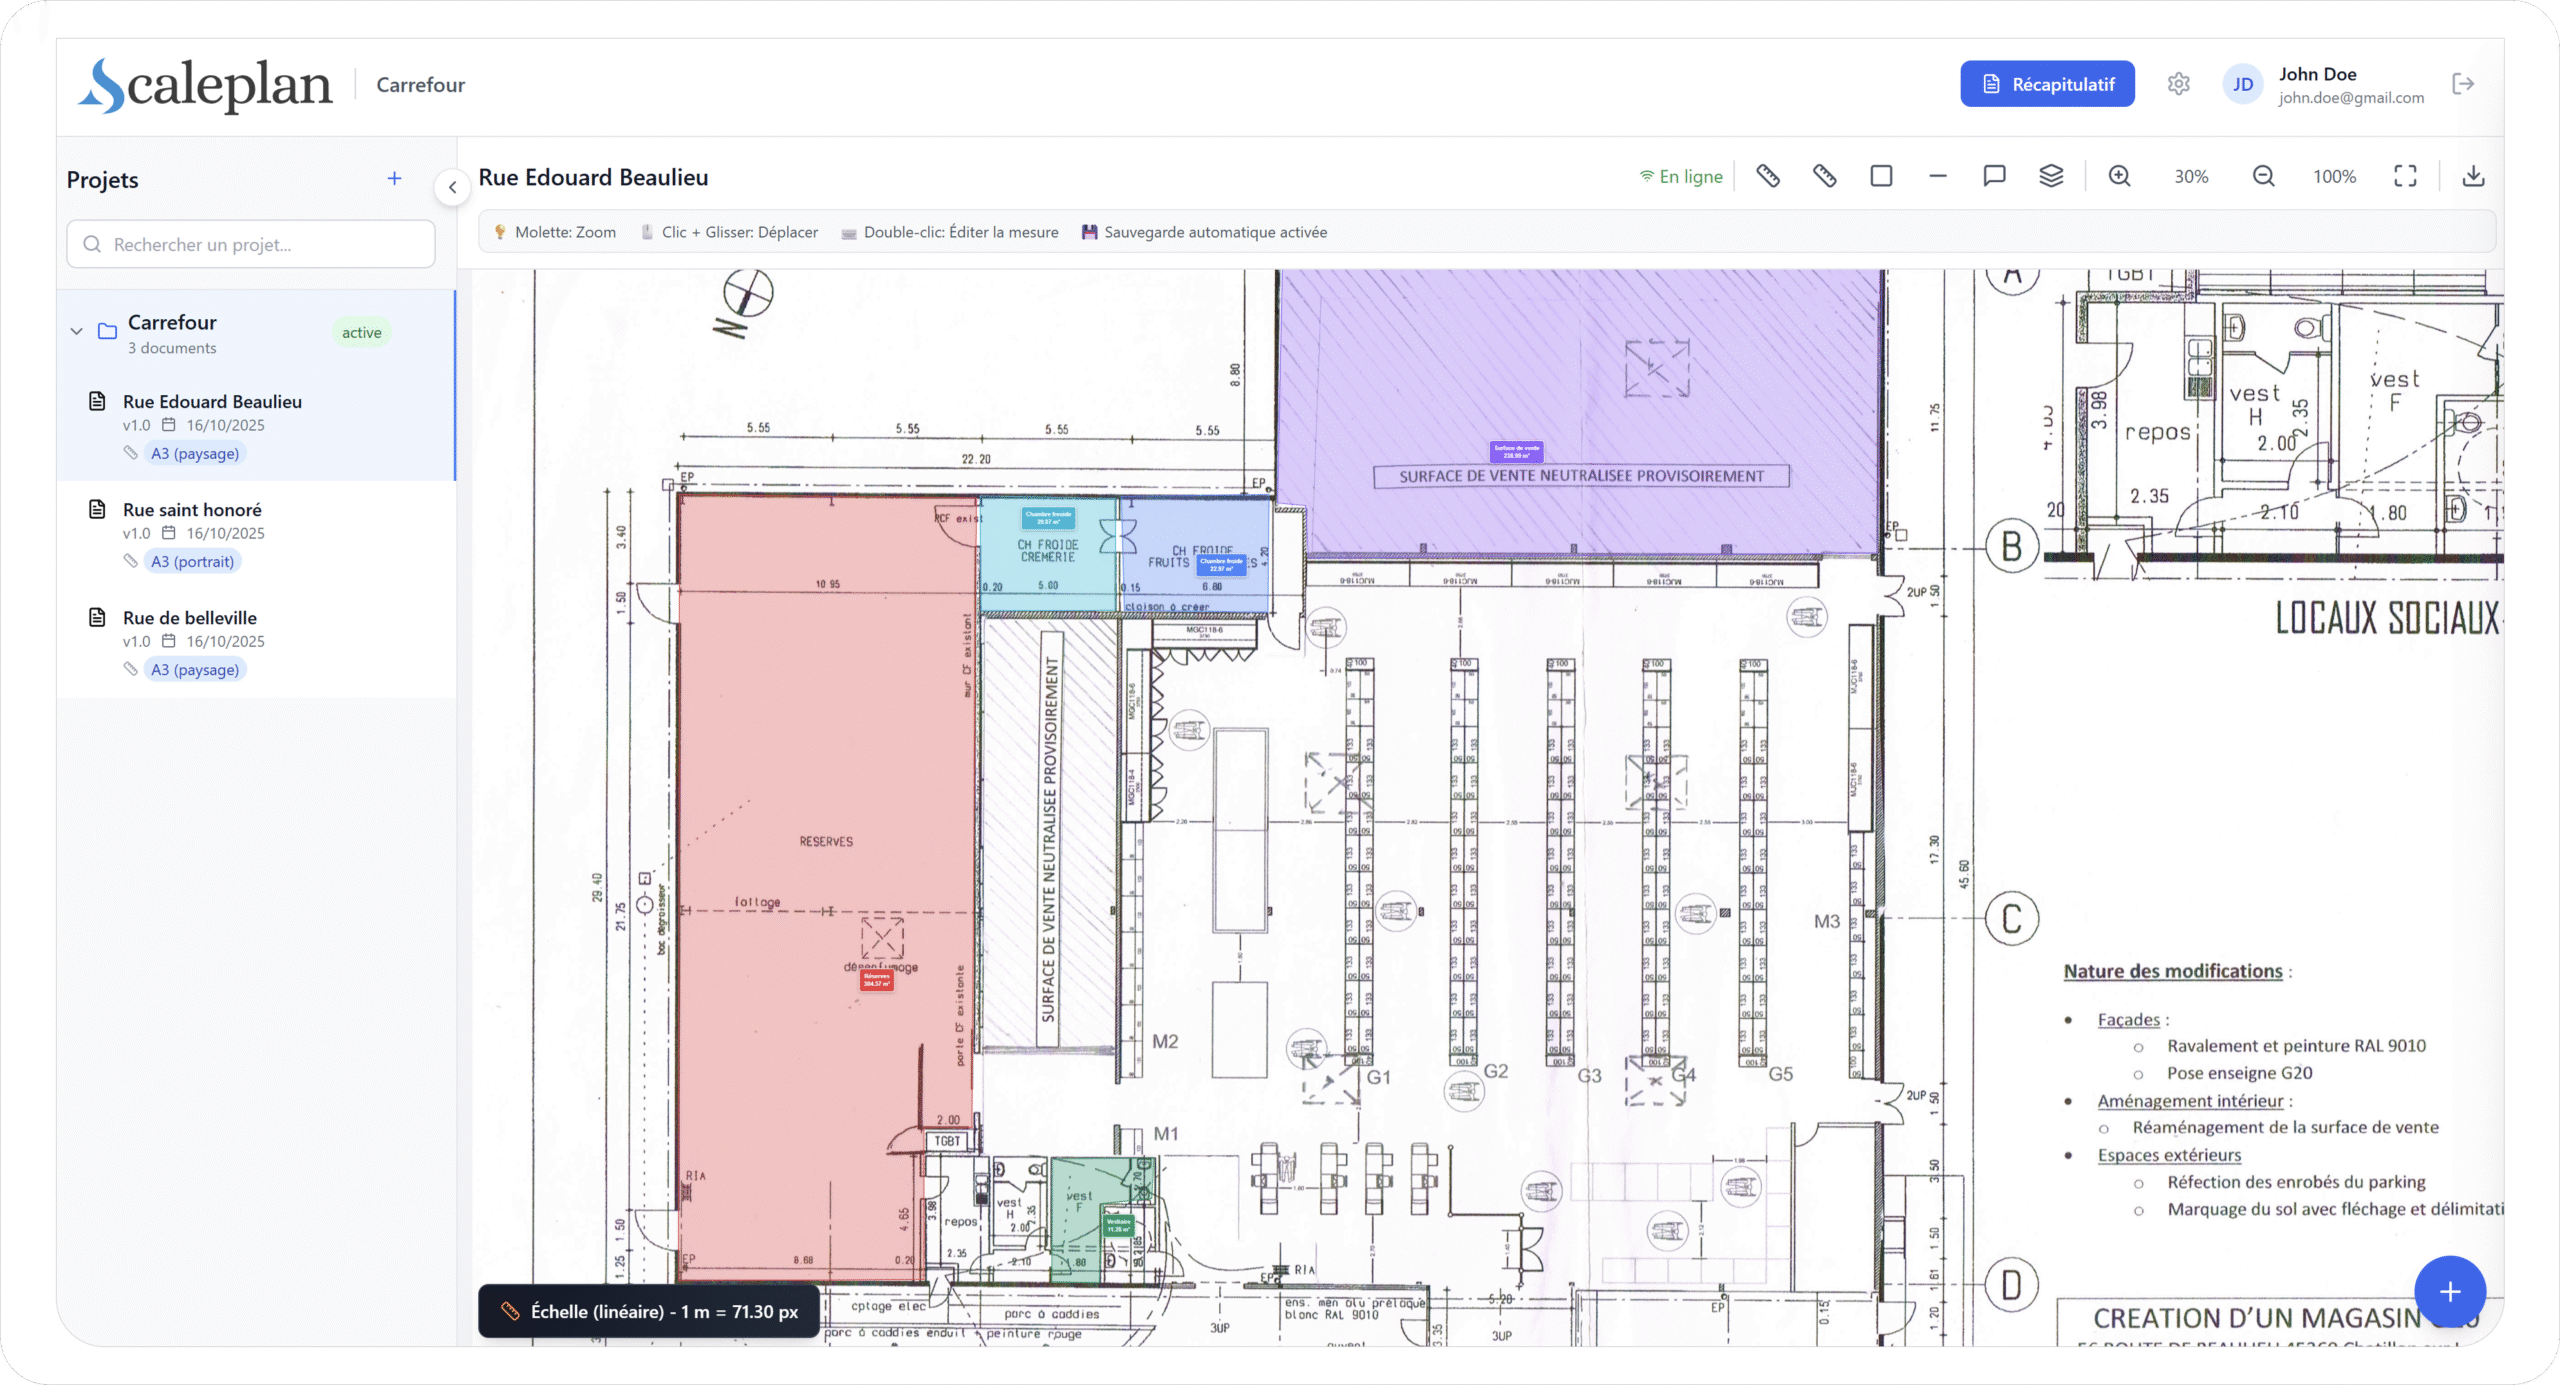2560x1385 pixels.
Task: Add a new project with the plus button
Action: pos(395,178)
